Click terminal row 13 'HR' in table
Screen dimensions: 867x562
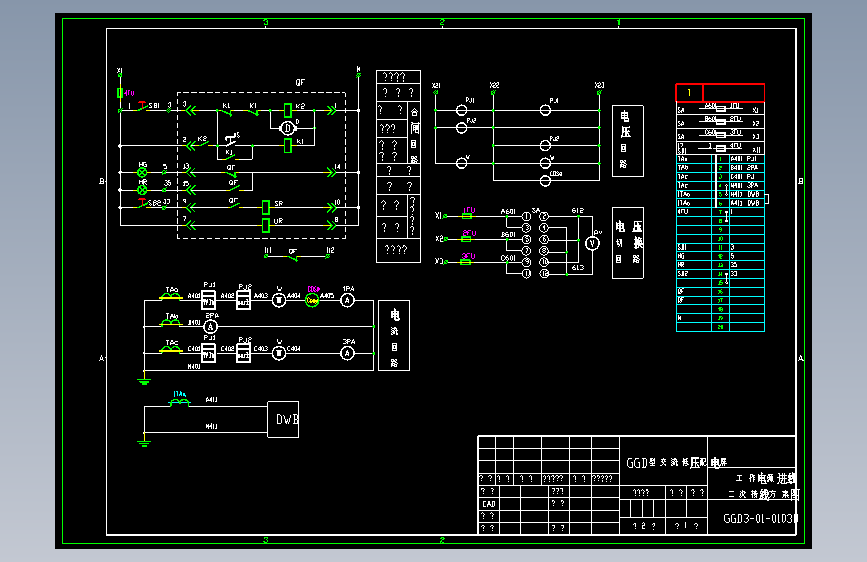point(720,265)
